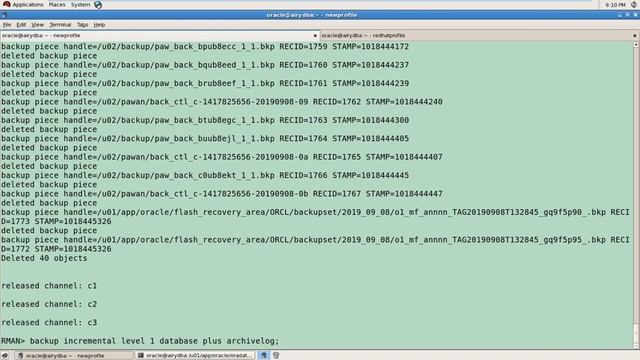Open the Tabs menu
Image resolution: width=640 pixels, height=360 pixels.
pyautogui.click(x=82, y=25)
